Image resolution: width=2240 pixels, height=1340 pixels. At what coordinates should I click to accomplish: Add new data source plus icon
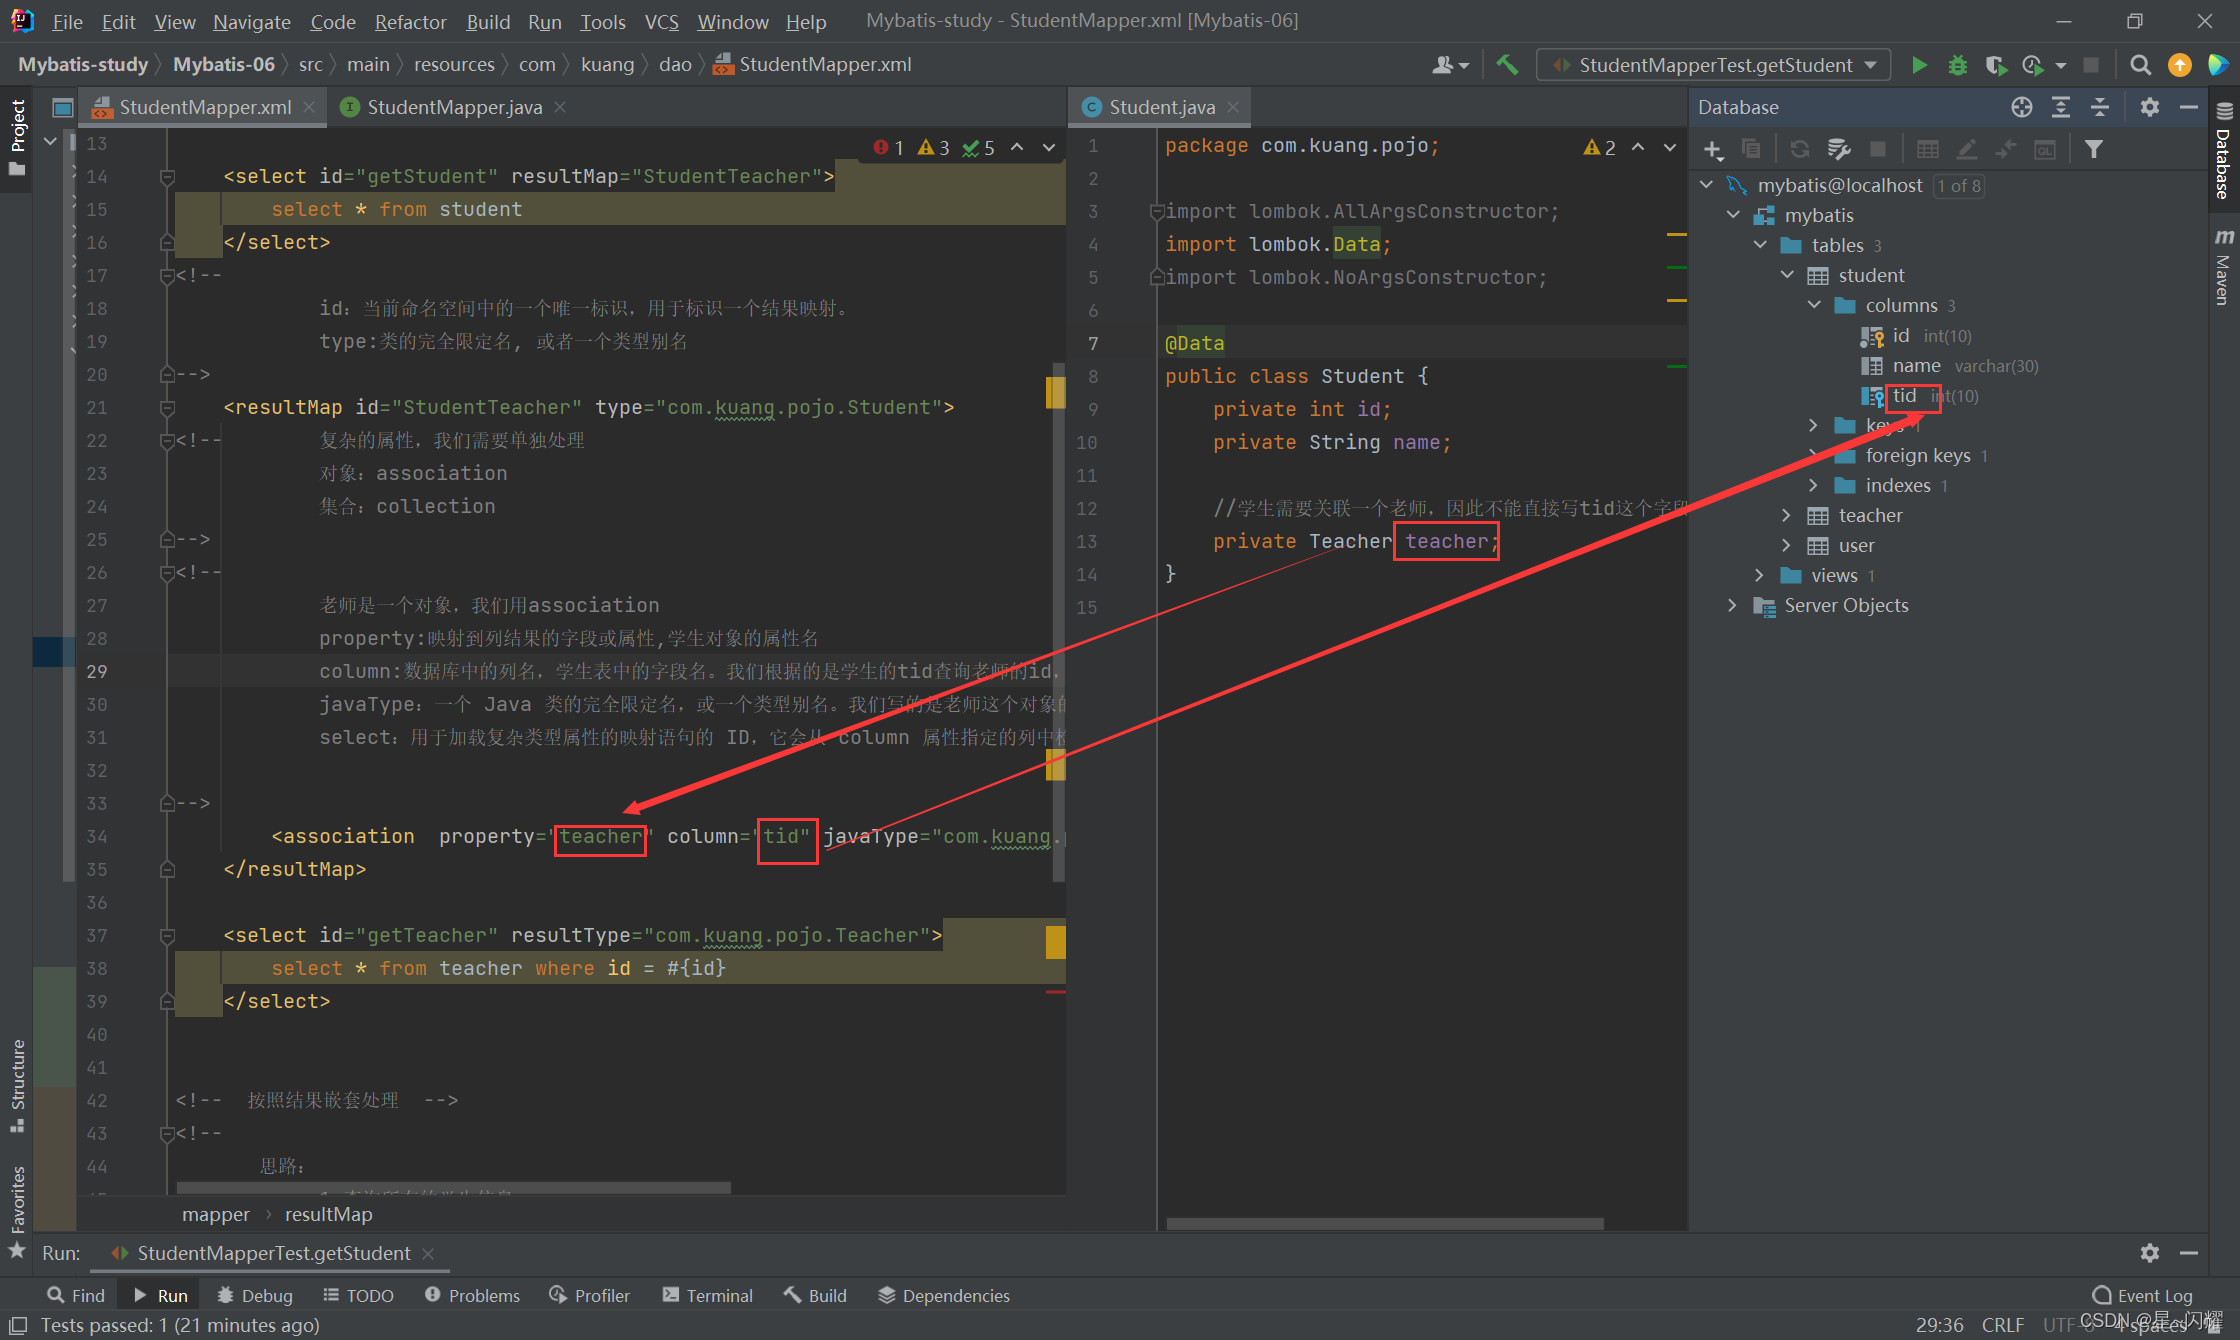point(1712,149)
